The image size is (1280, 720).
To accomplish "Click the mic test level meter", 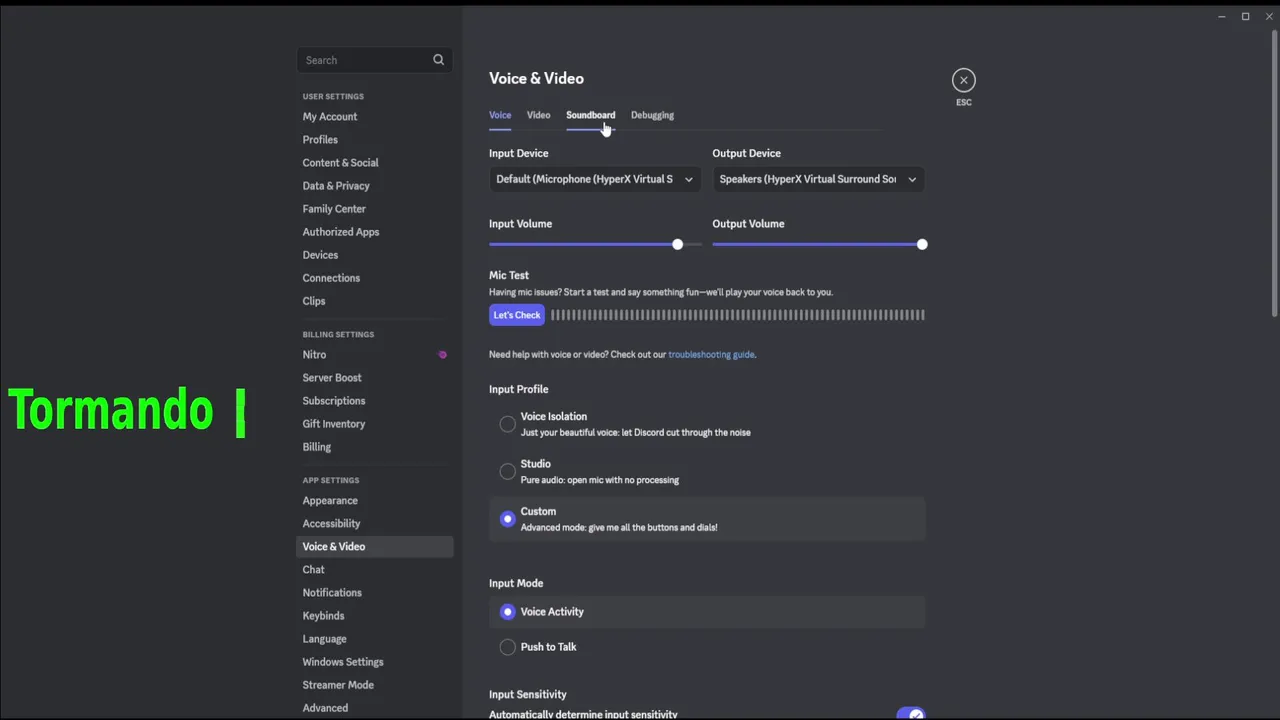I will pos(738,315).
